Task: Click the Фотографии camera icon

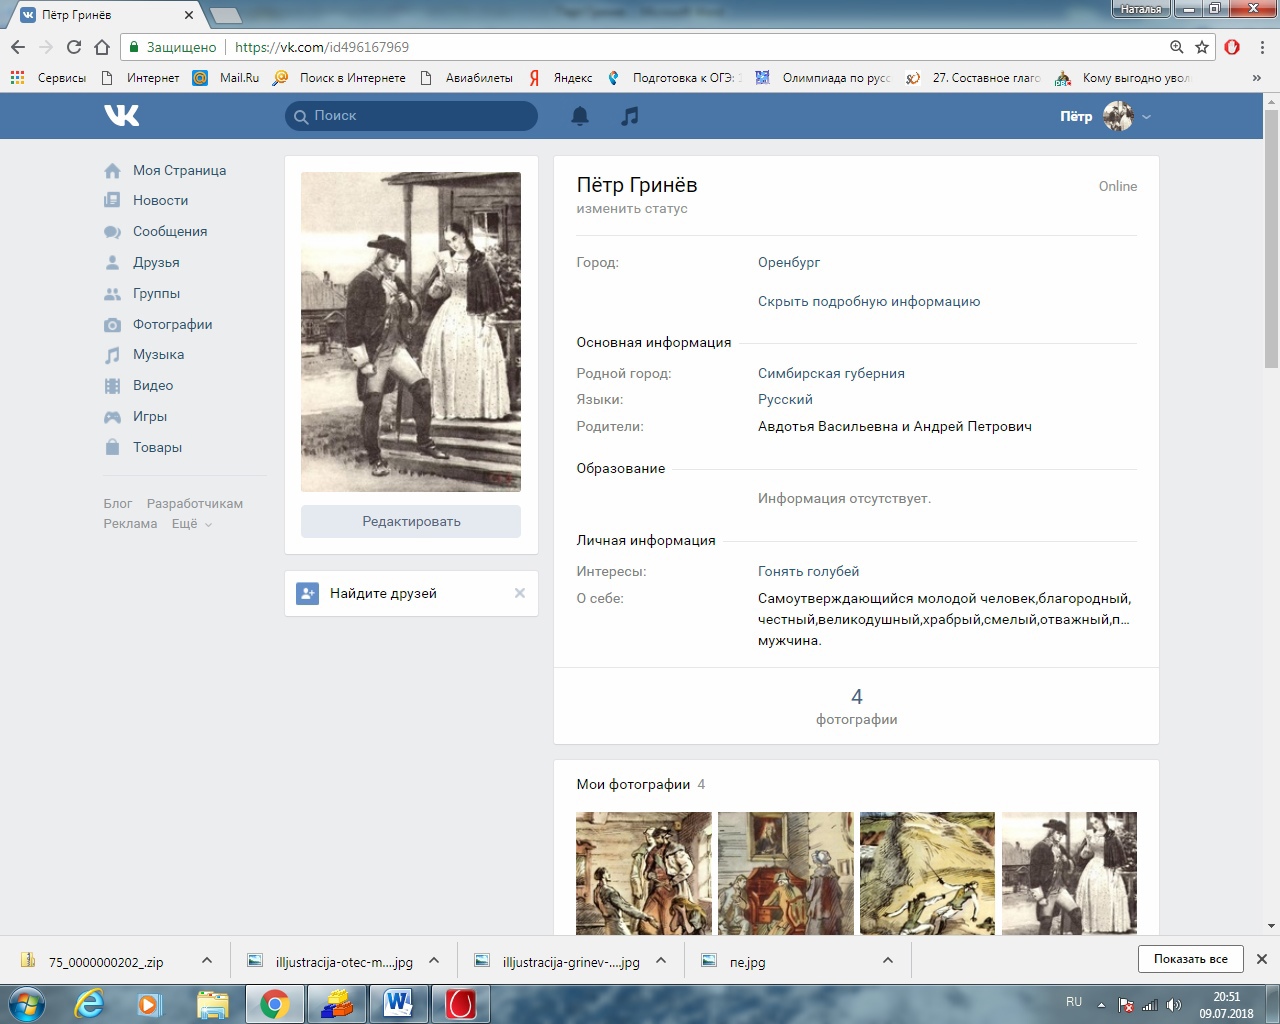Action: (112, 325)
